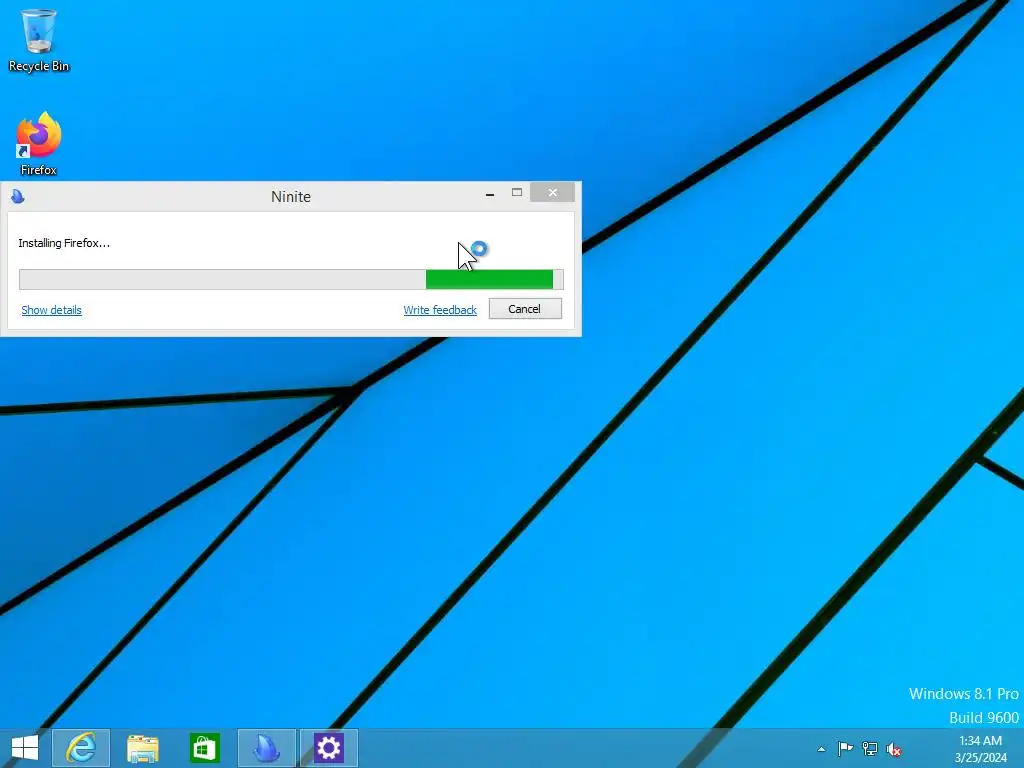Switch to Ninite taskbar button

[x=266, y=748]
